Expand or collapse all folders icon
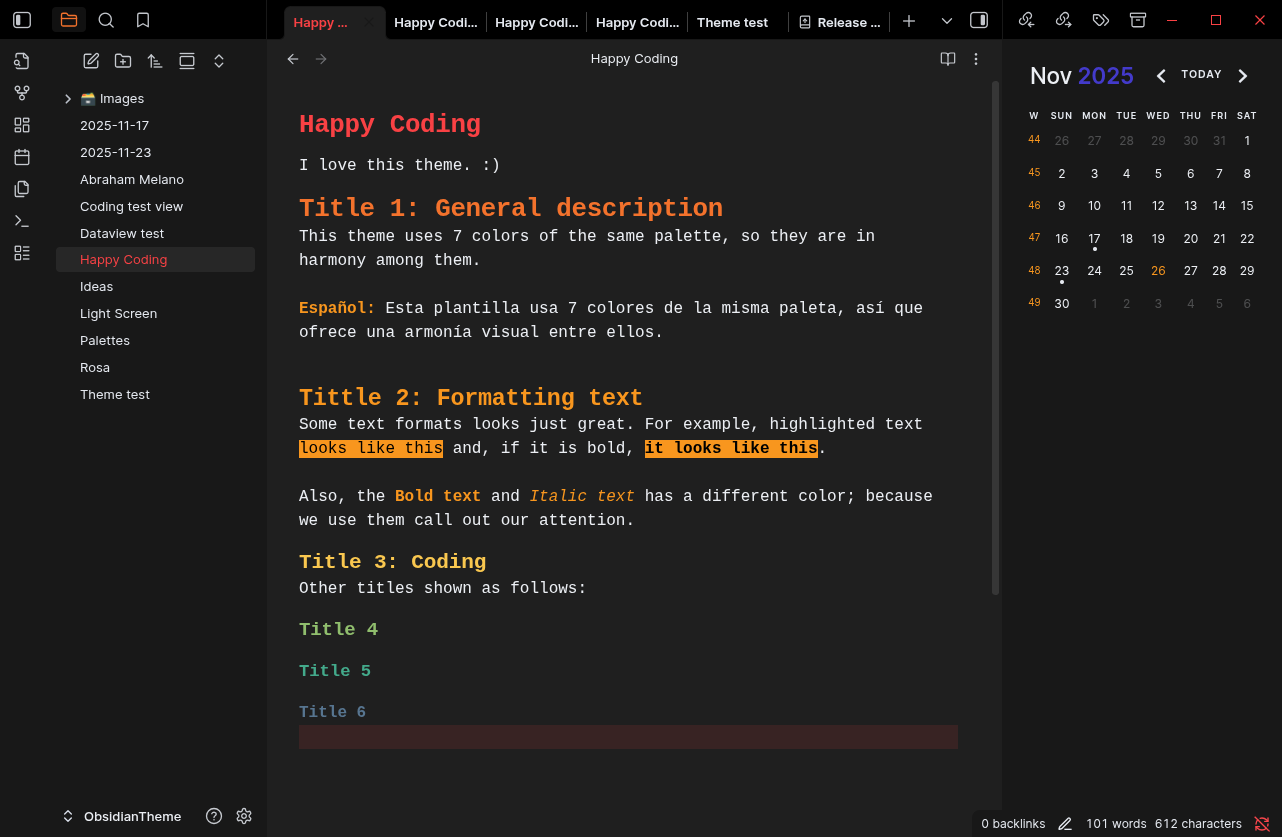1282x837 pixels. coord(219,61)
